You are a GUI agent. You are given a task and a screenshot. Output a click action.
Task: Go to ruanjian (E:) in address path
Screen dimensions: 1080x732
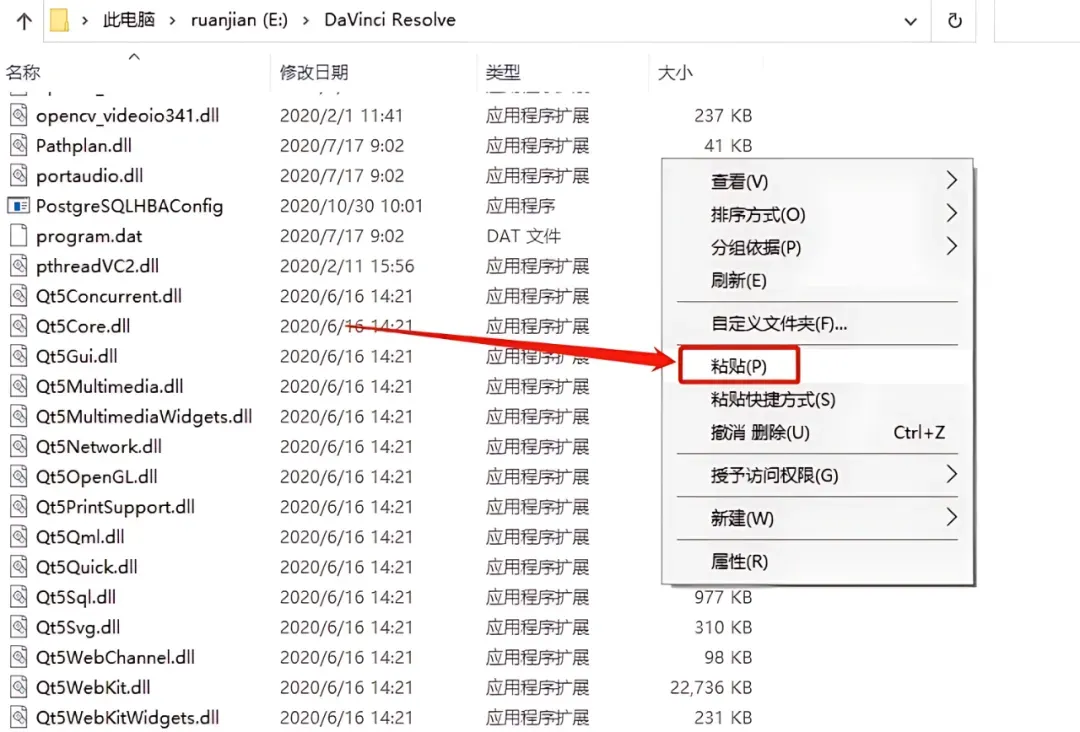pos(239,20)
